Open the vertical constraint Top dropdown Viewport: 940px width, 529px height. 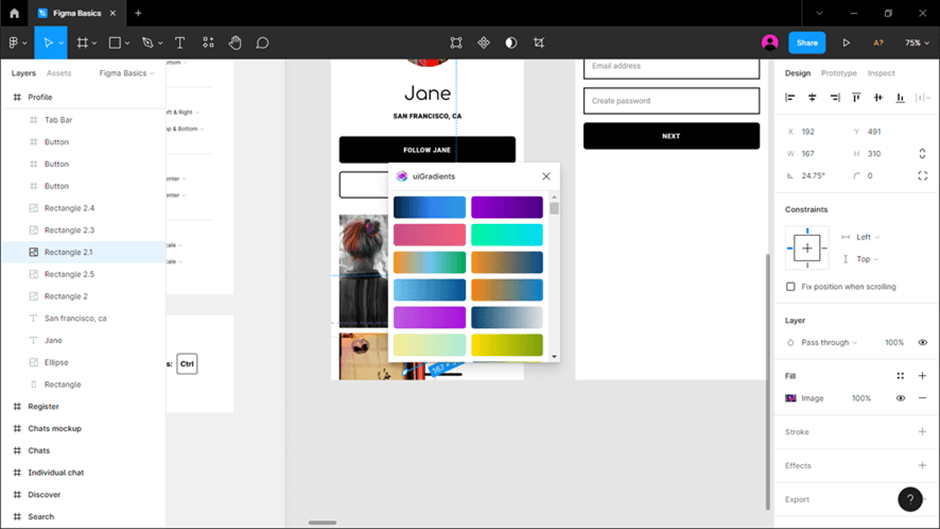click(x=867, y=259)
